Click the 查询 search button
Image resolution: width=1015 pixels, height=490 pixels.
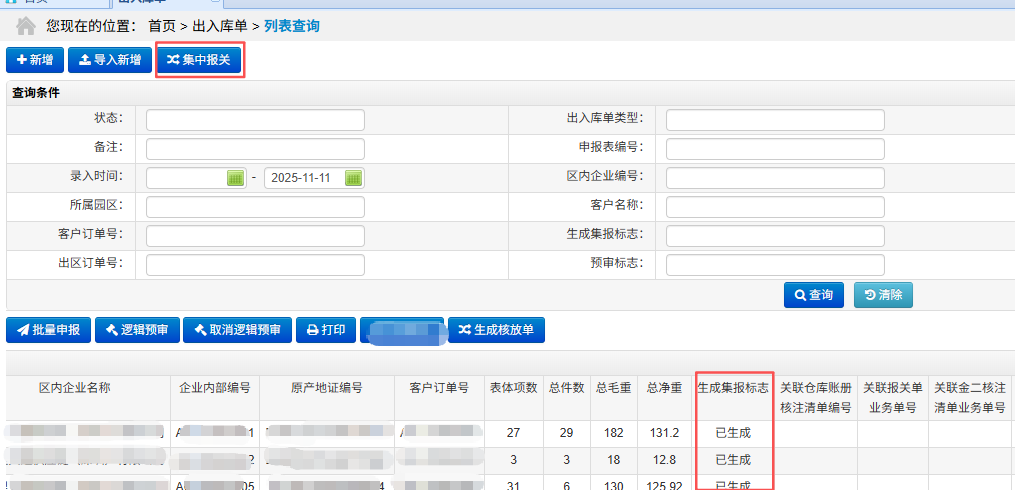pyautogui.click(x=813, y=295)
